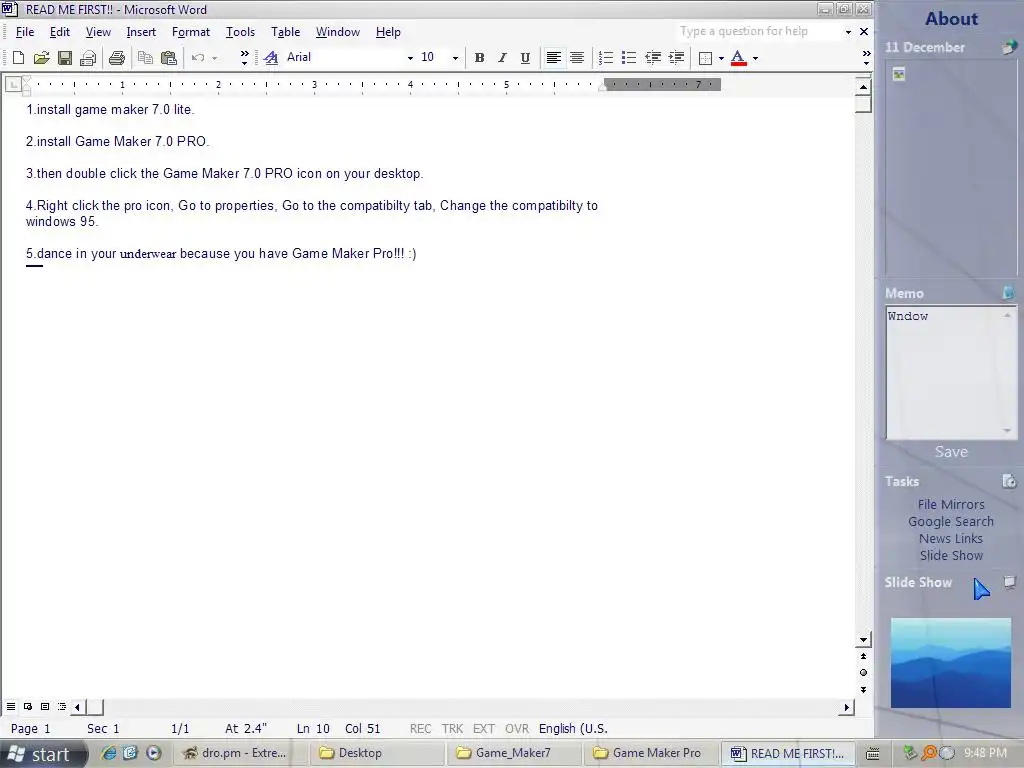Image resolution: width=1024 pixels, height=768 pixels.
Task: Expand the Formatting toolbar options chevron
Action: coord(866,58)
